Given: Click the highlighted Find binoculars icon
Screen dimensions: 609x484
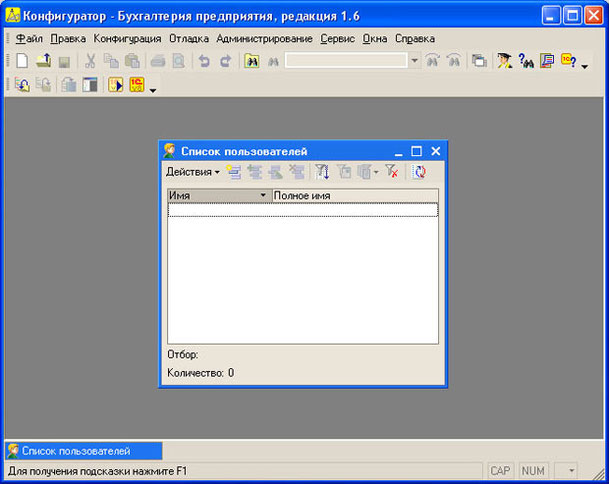Looking at the screenshot, I should pos(252,61).
